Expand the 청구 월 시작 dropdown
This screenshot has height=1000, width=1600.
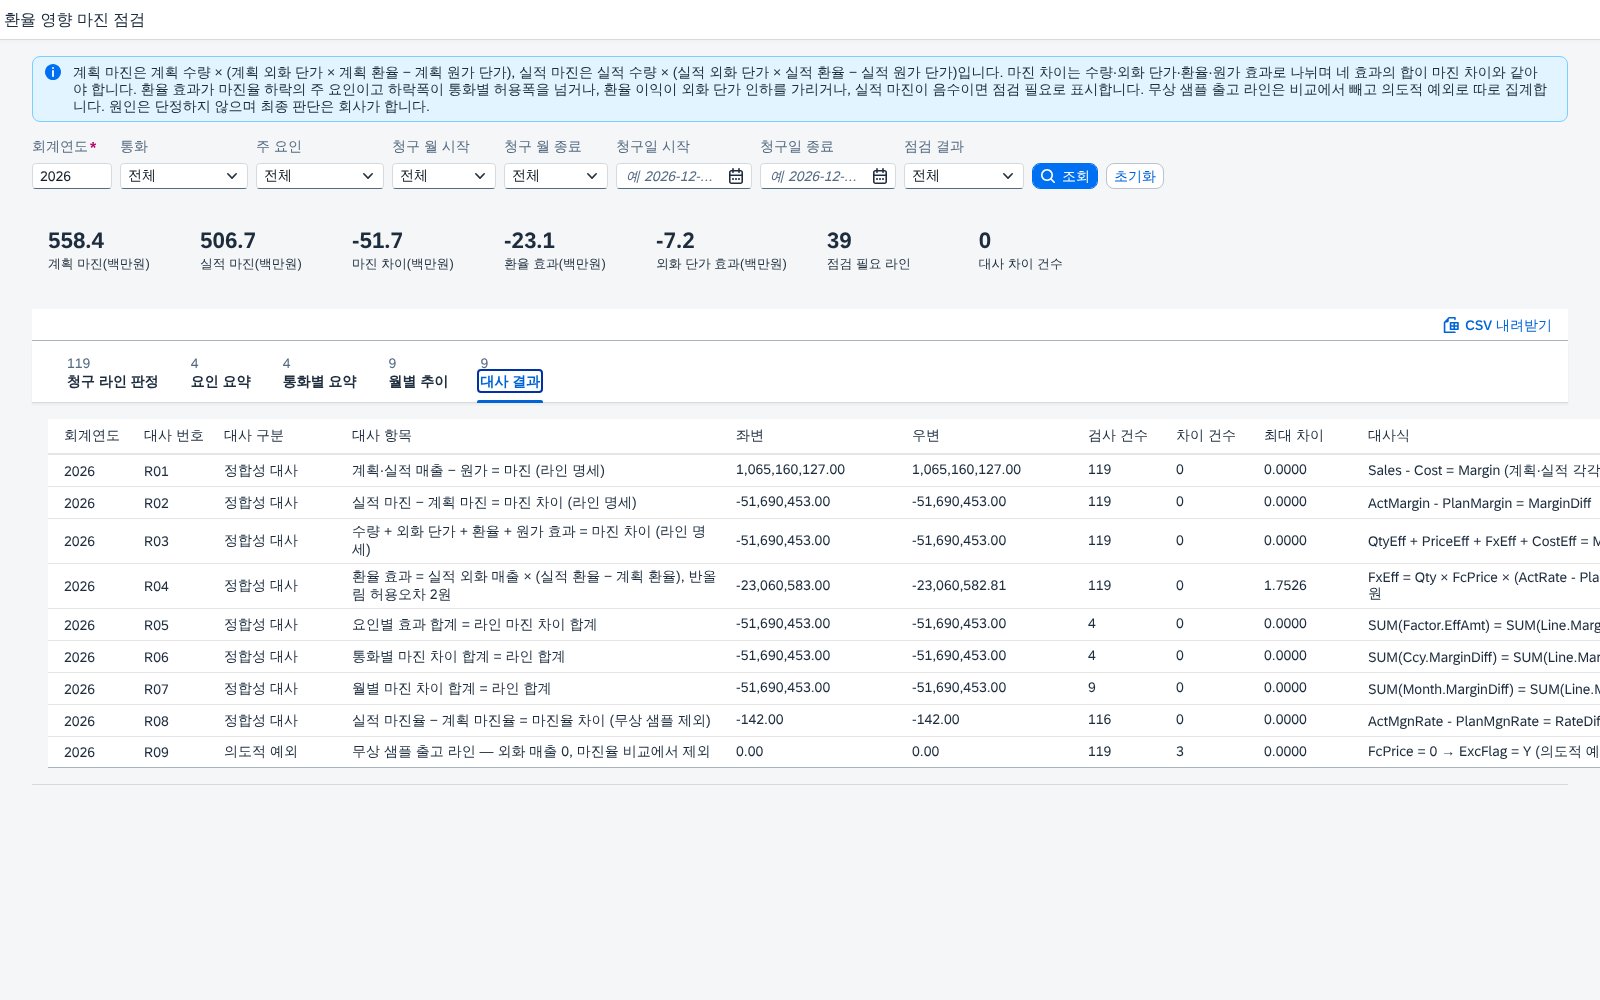[x=444, y=176]
